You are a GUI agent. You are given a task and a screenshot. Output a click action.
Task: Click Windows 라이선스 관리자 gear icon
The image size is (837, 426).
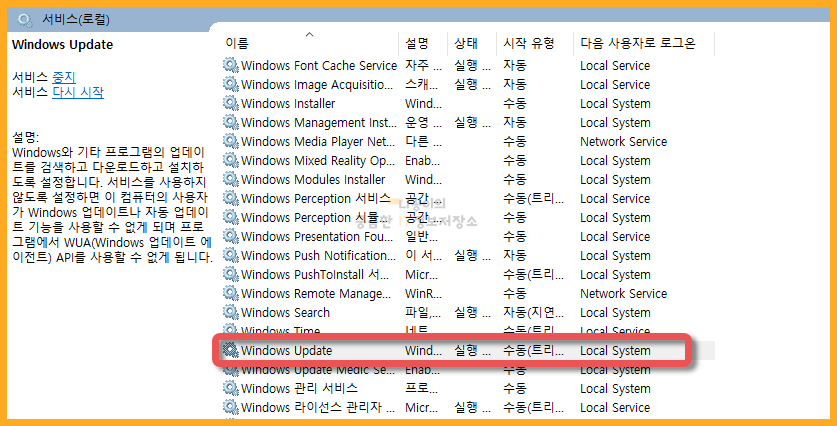pyautogui.click(x=231, y=407)
